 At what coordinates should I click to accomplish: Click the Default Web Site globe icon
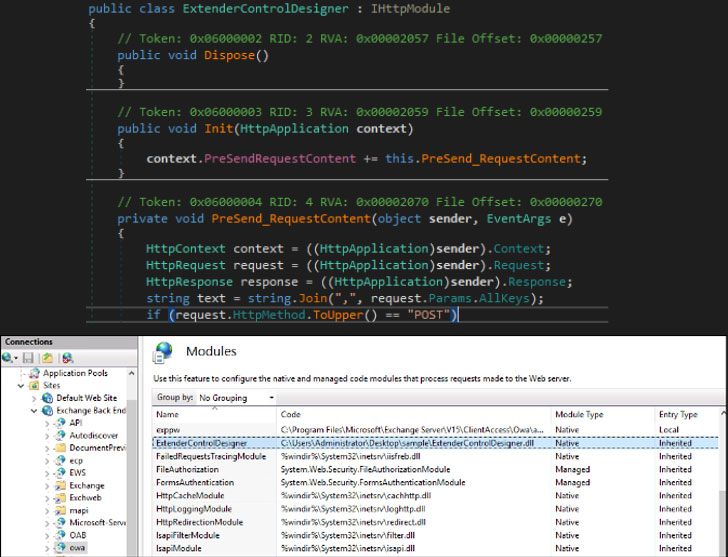point(48,397)
